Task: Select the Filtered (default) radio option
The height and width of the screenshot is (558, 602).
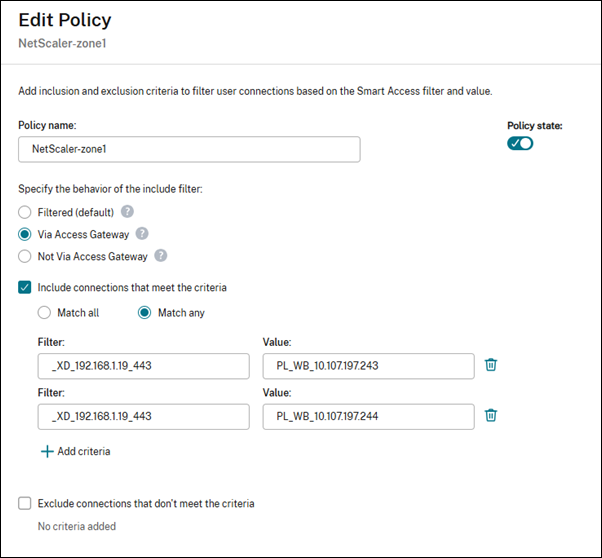Action: click(x=25, y=212)
